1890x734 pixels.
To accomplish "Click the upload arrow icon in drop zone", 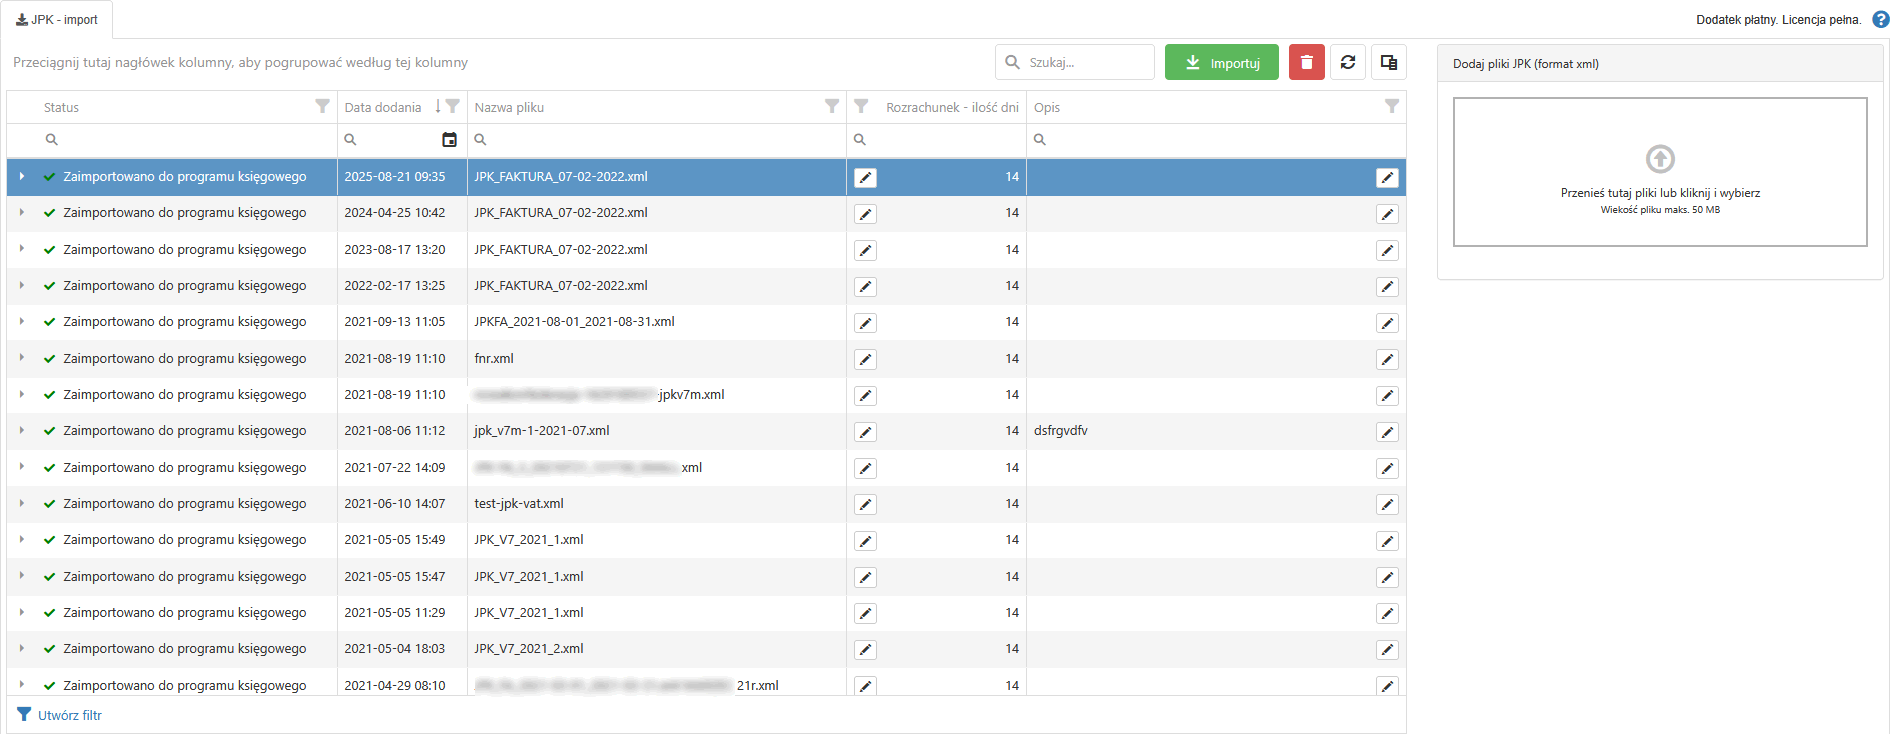I will [1660, 159].
